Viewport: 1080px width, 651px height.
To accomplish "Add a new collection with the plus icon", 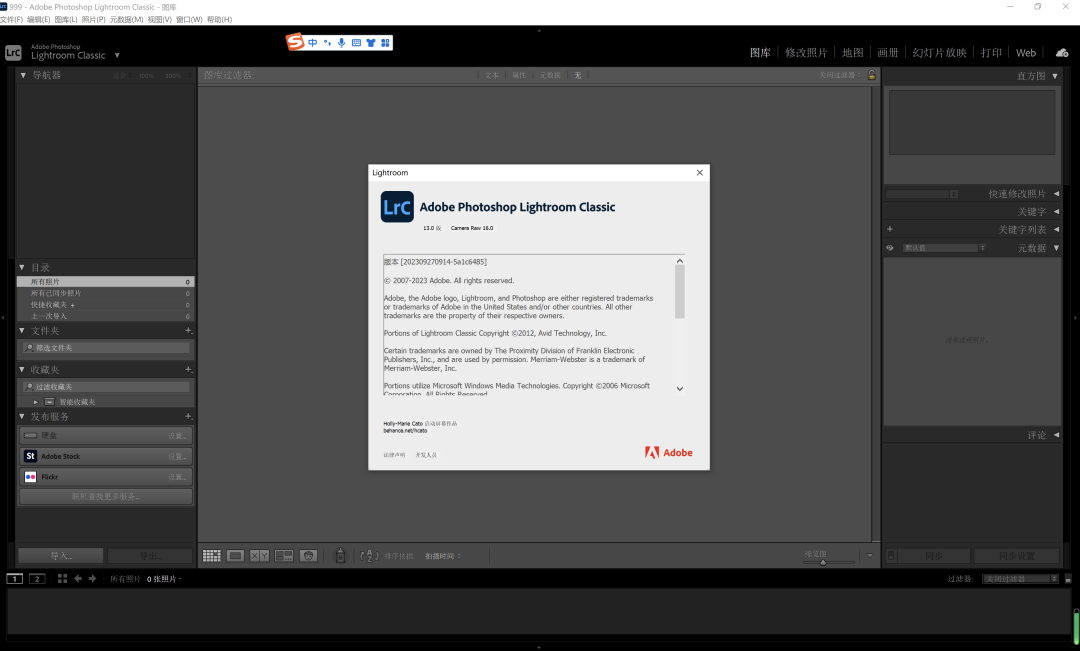I will [188, 369].
